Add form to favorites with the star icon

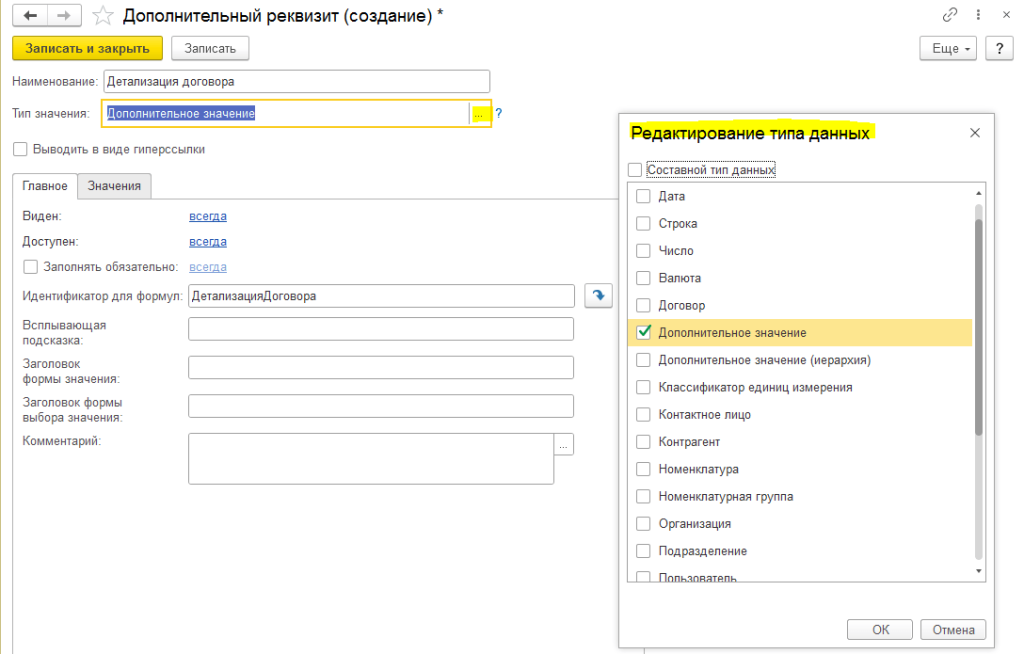pos(103,16)
